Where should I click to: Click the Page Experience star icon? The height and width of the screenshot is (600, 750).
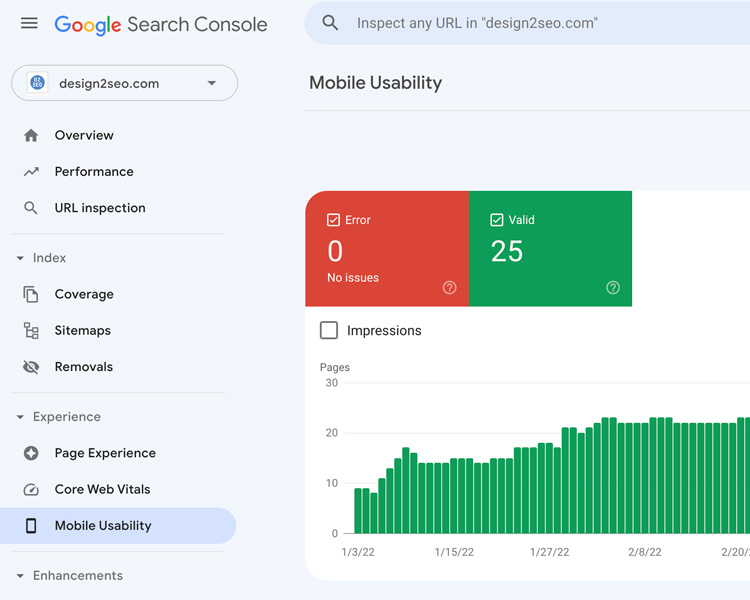click(31, 453)
